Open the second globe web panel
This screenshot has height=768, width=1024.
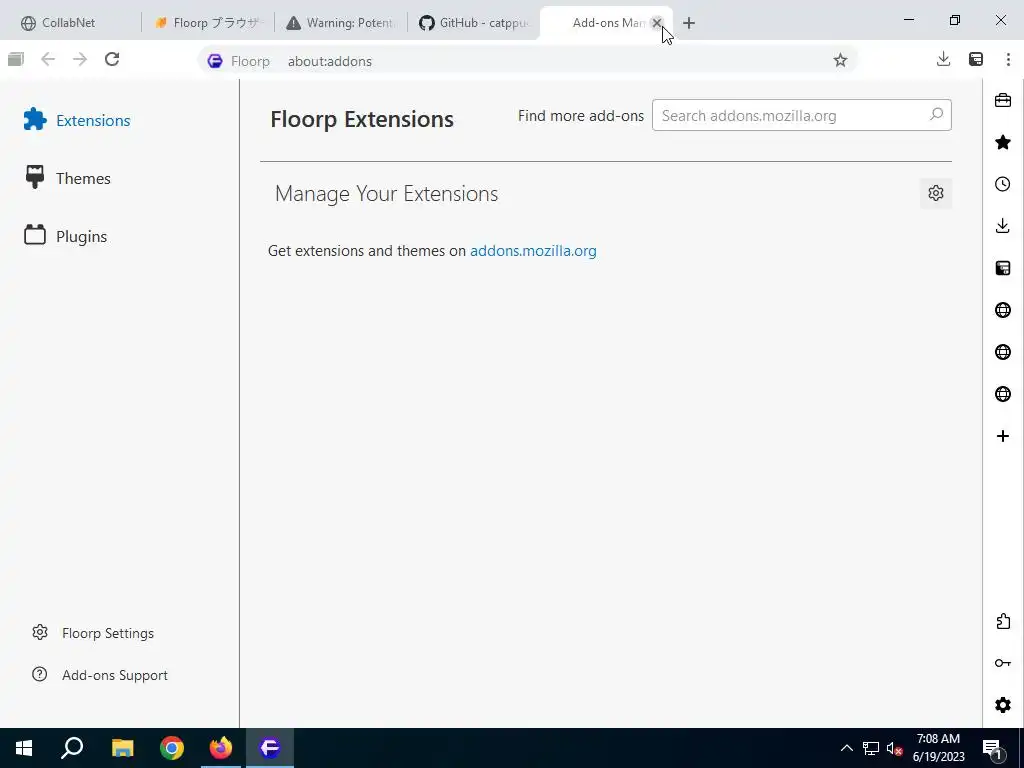click(1003, 352)
